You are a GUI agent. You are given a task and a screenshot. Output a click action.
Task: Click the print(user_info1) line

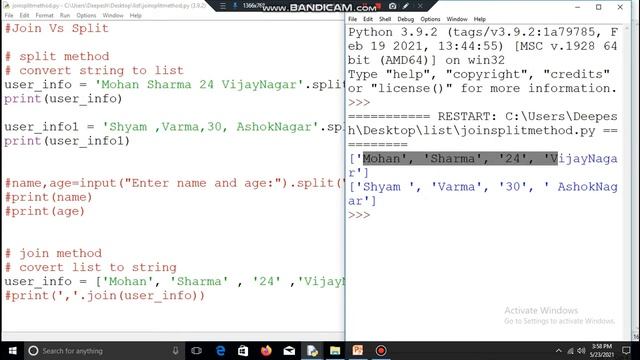click(x=67, y=141)
